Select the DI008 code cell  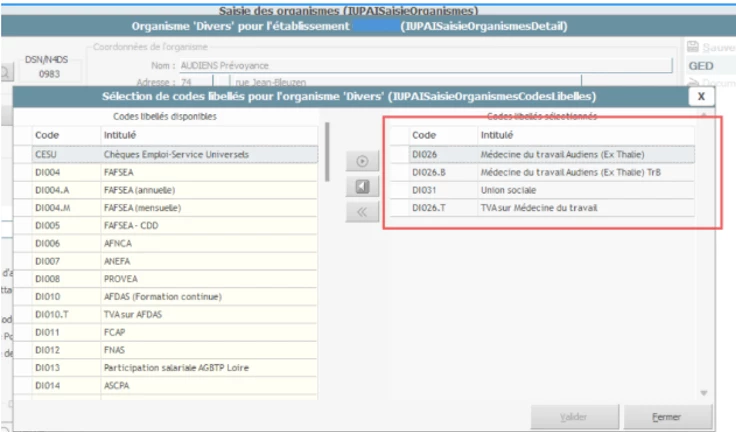[66, 279]
